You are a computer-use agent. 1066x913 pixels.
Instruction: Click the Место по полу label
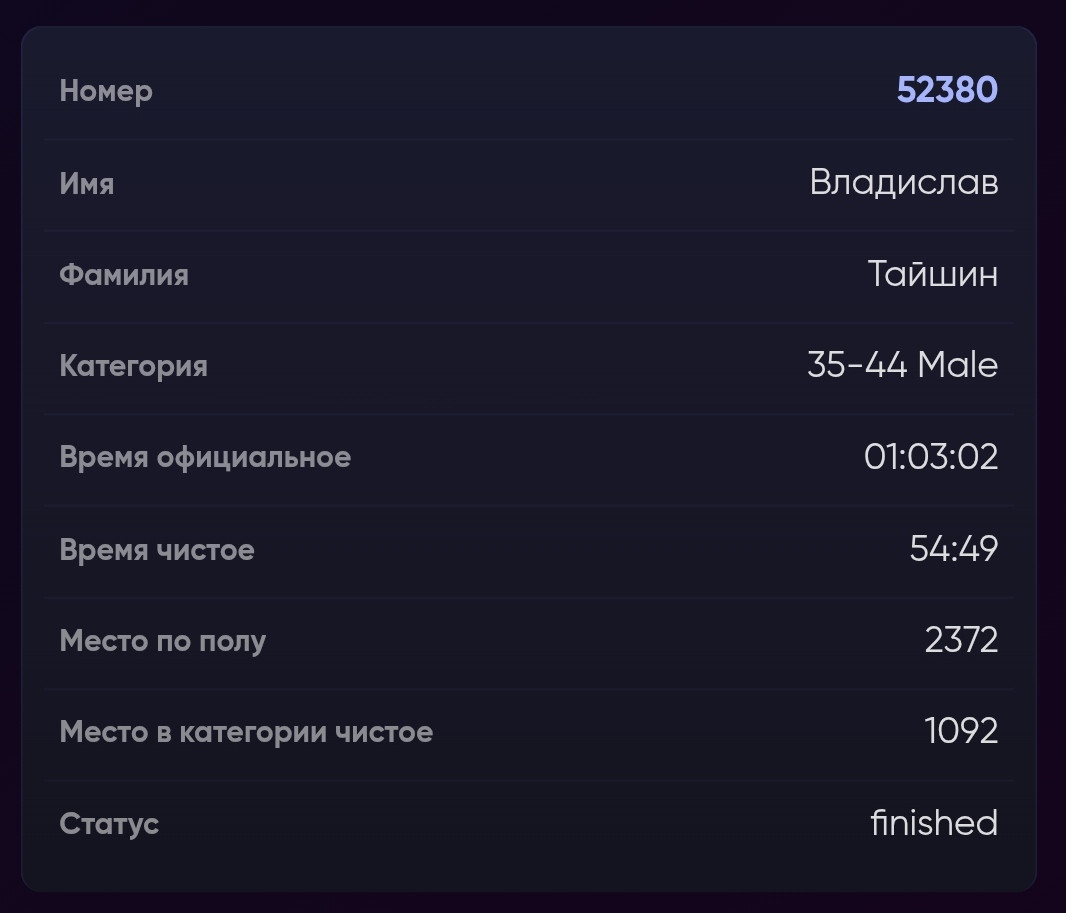[x=163, y=641]
